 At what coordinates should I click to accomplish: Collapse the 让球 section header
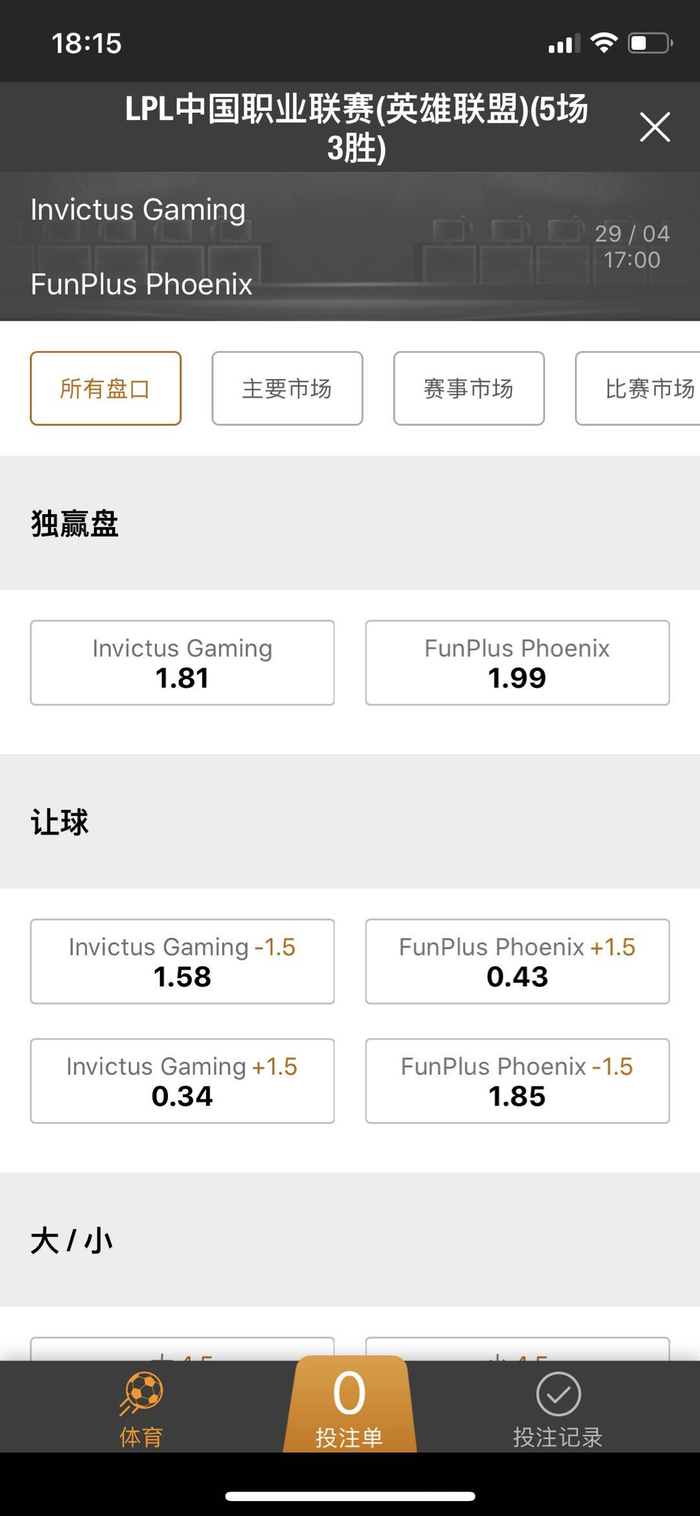tap(350, 822)
